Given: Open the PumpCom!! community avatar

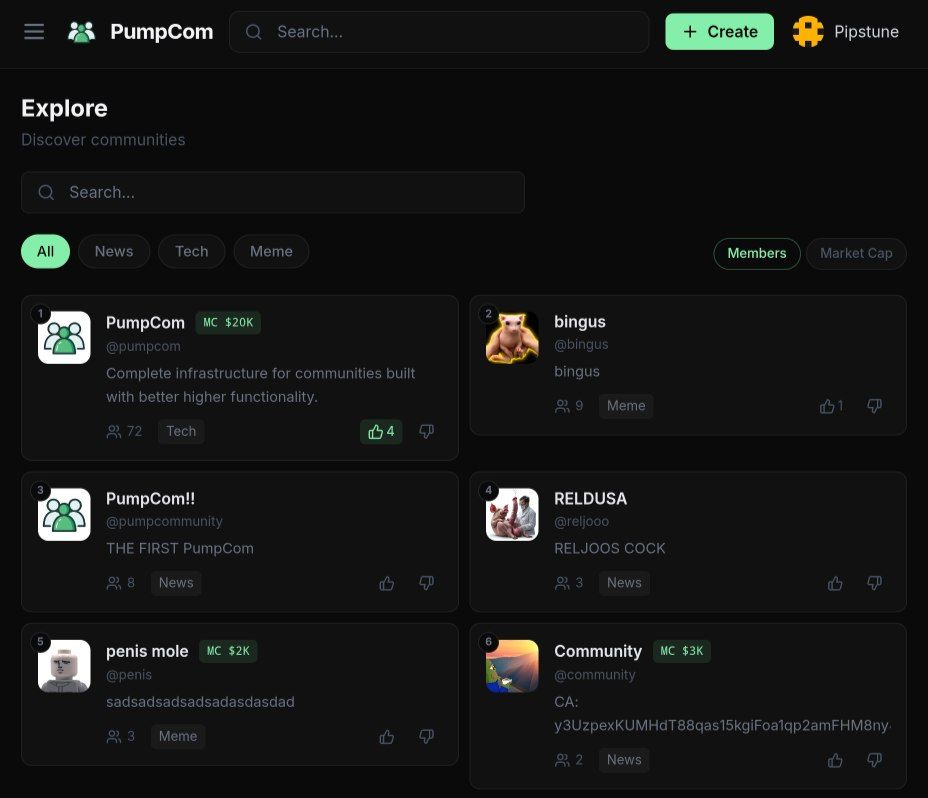Looking at the screenshot, I should (x=64, y=514).
